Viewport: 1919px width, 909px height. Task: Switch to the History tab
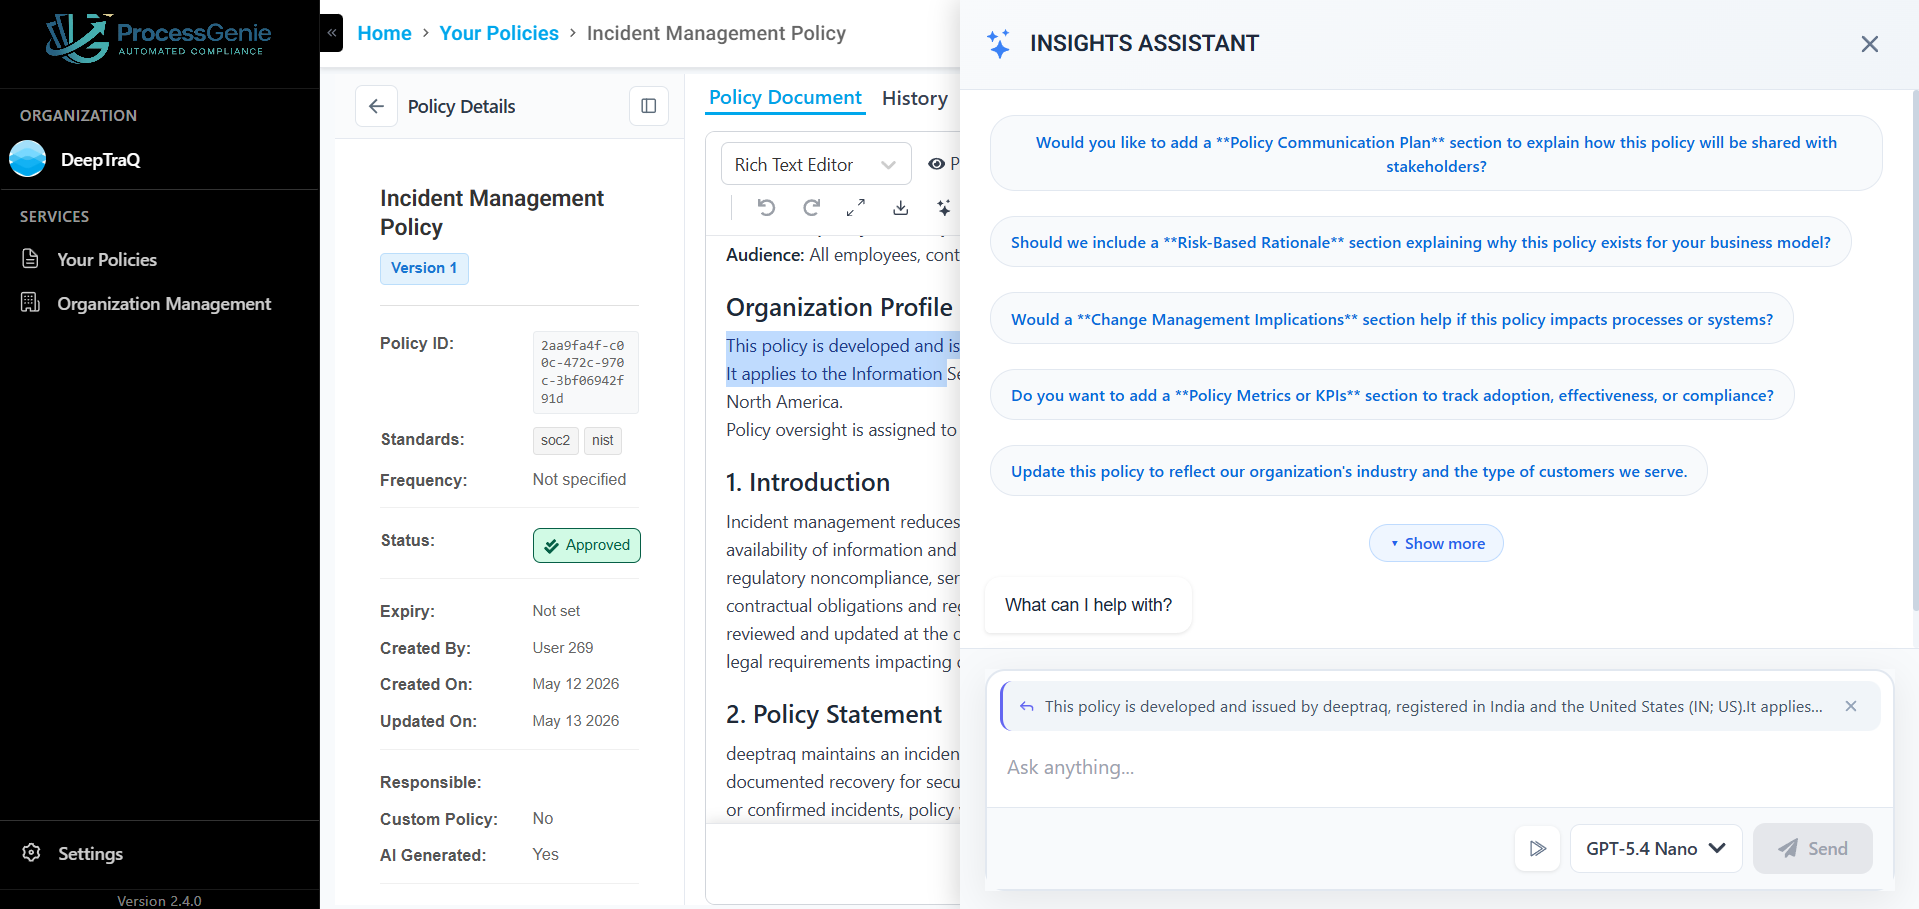pyautogui.click(x=915, y=98)
